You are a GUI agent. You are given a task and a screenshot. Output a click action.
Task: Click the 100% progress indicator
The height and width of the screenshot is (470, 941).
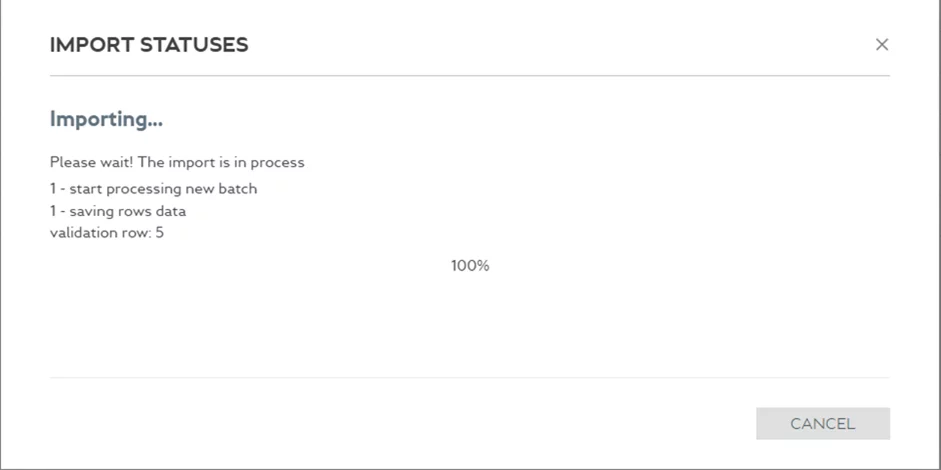coord(470,266)
